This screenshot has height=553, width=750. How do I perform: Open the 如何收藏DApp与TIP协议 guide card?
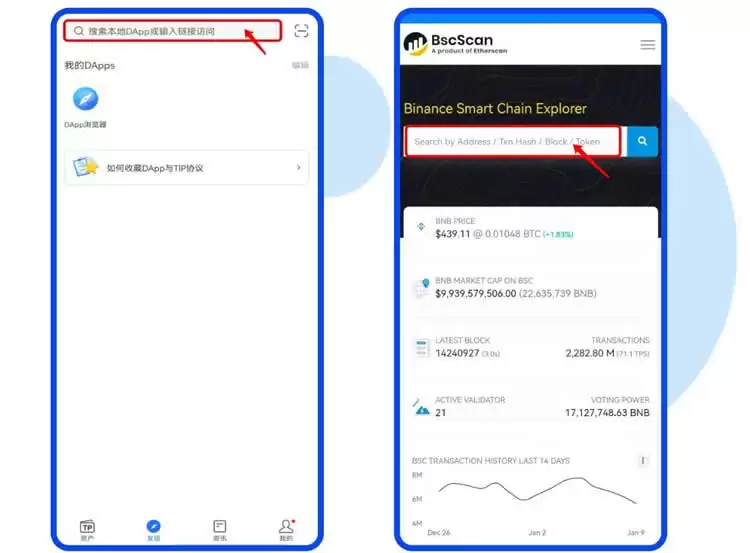[187, 168]
